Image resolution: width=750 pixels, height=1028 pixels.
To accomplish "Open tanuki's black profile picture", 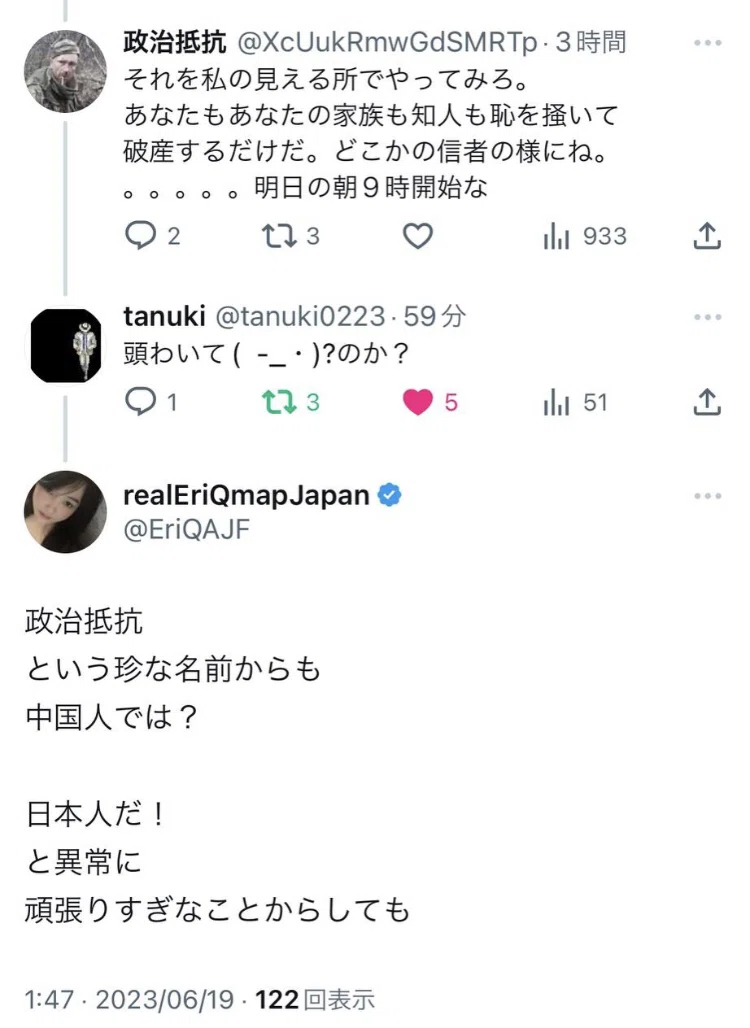I will [65, 346].
